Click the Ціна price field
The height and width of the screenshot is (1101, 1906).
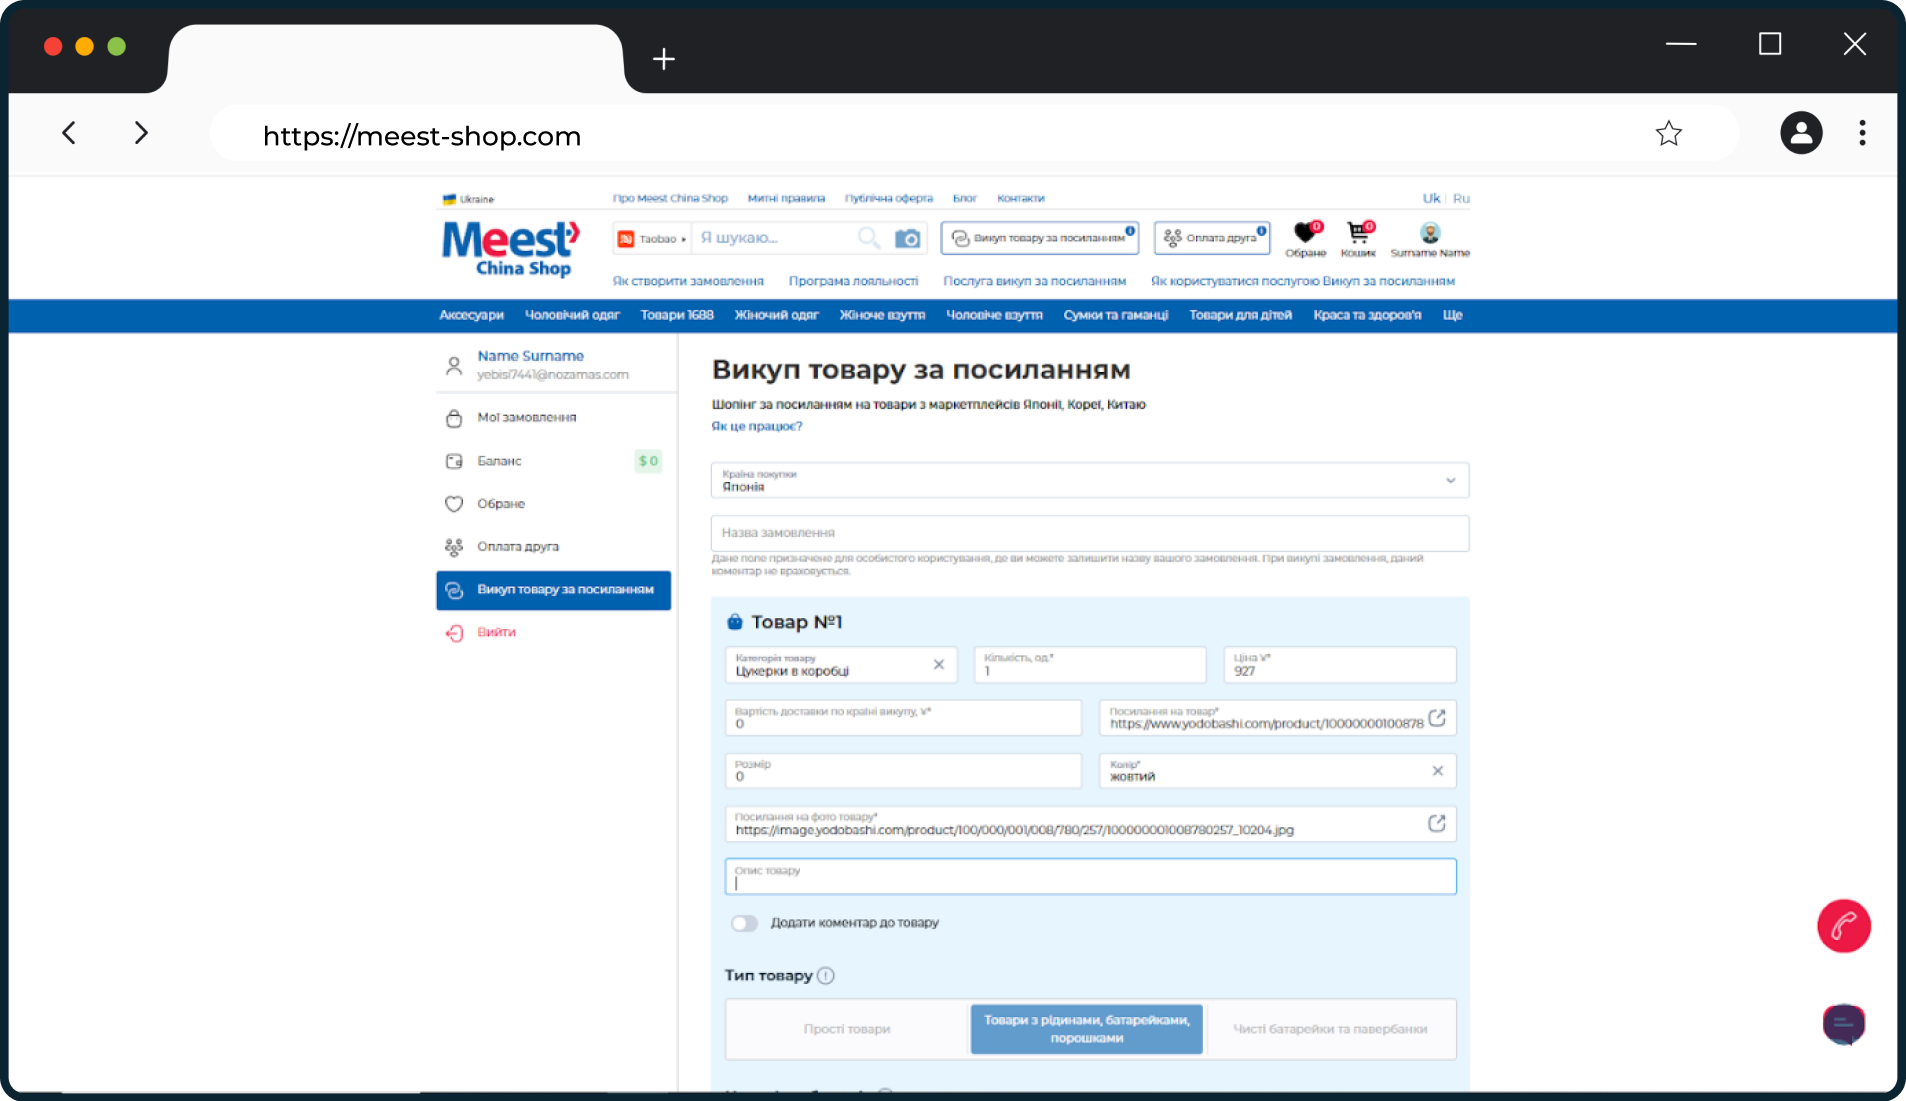(1340, 665)
